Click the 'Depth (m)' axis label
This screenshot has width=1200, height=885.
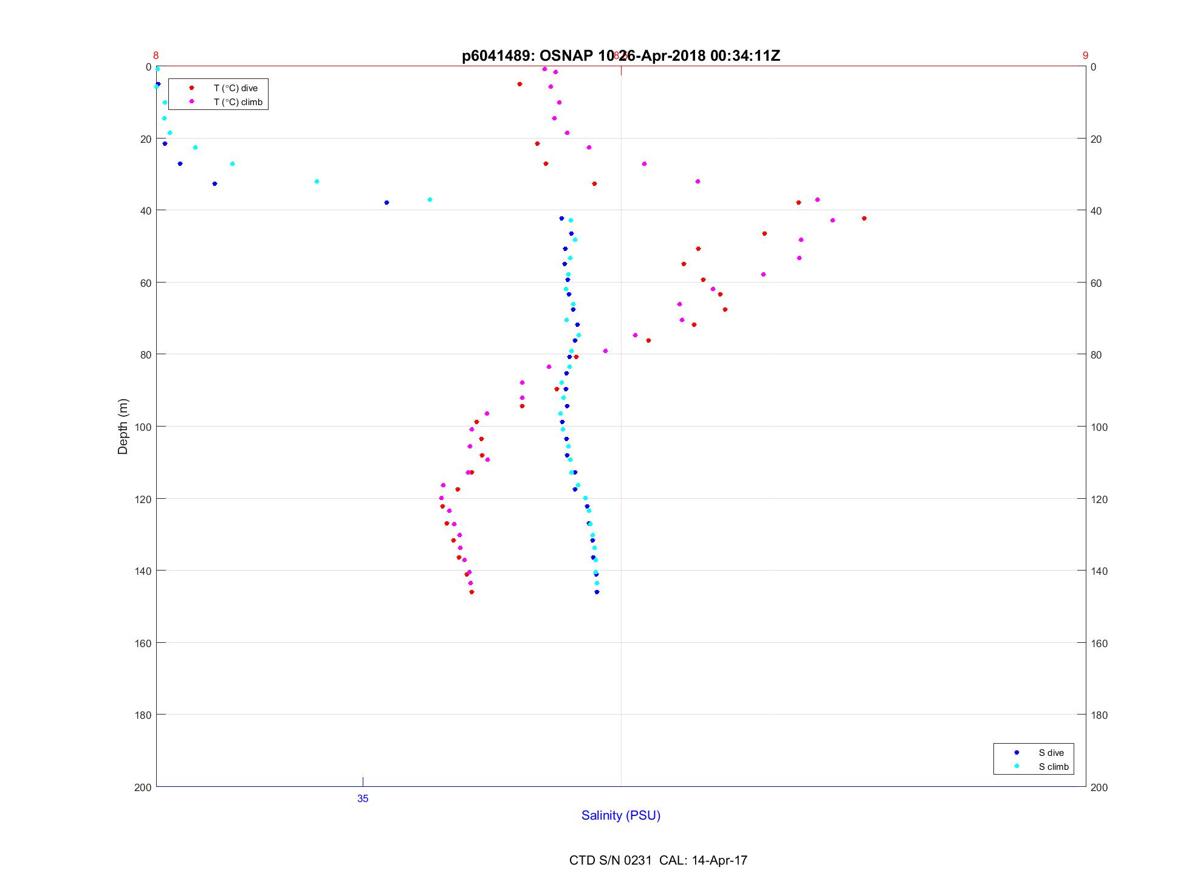[x=124, y=427]
